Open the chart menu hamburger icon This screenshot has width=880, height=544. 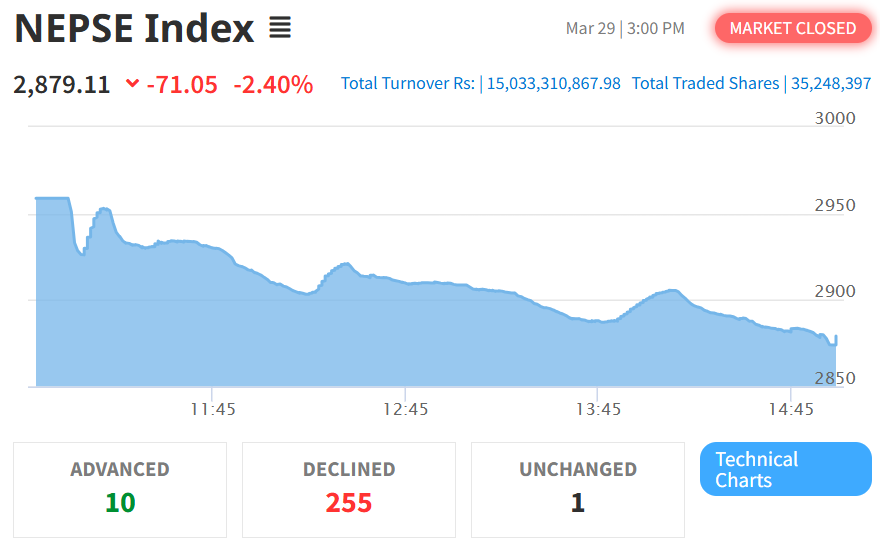click(280, 29)
